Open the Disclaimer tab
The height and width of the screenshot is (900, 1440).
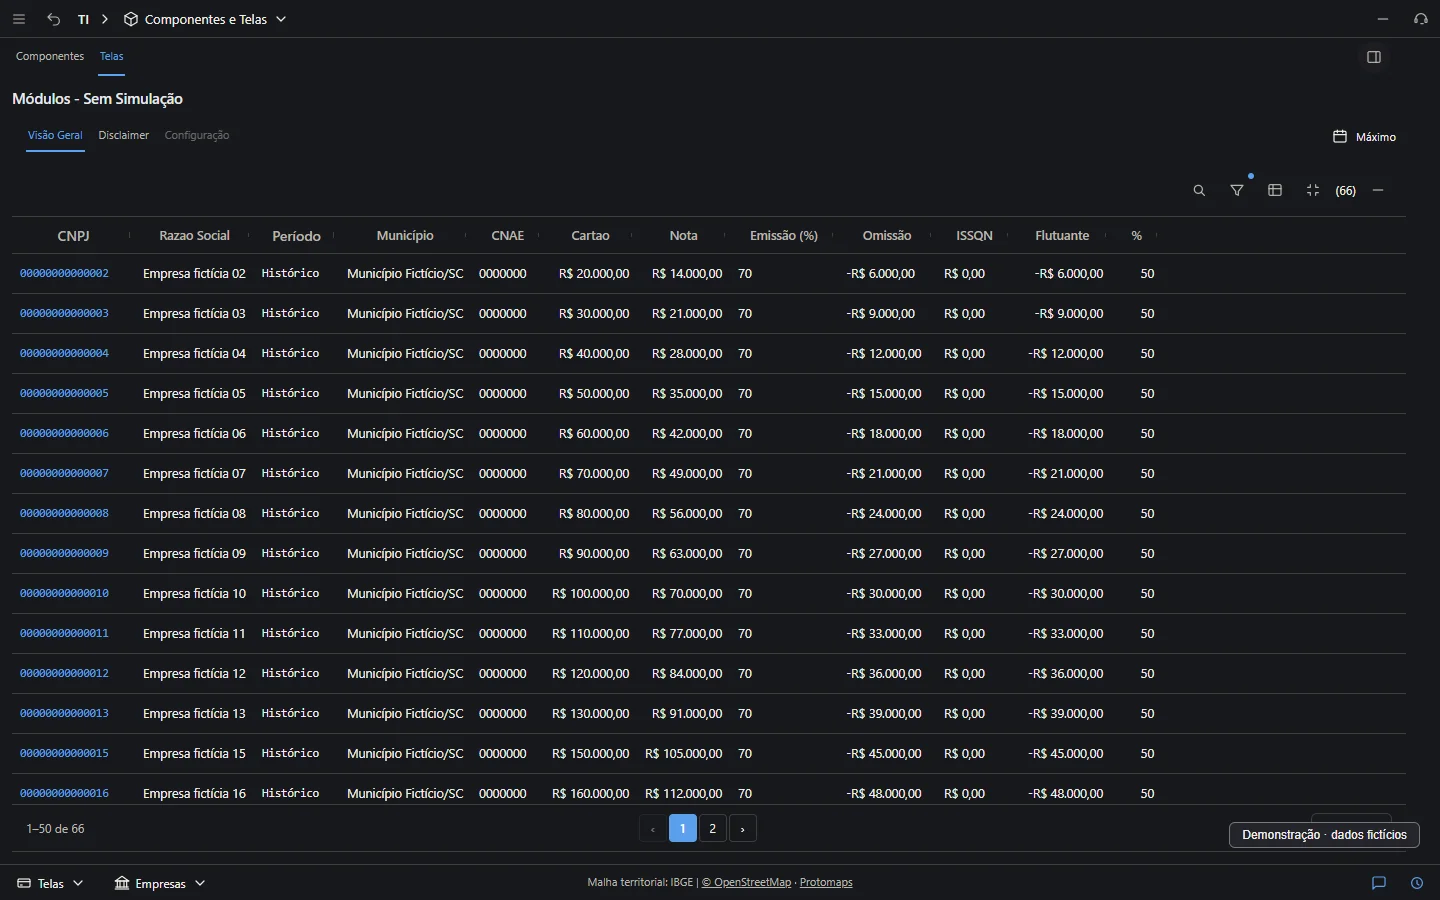coord(124,135)
